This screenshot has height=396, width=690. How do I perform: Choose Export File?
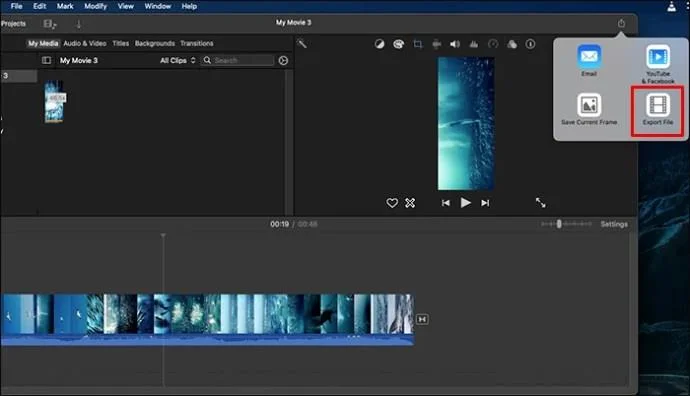[658, 109]
